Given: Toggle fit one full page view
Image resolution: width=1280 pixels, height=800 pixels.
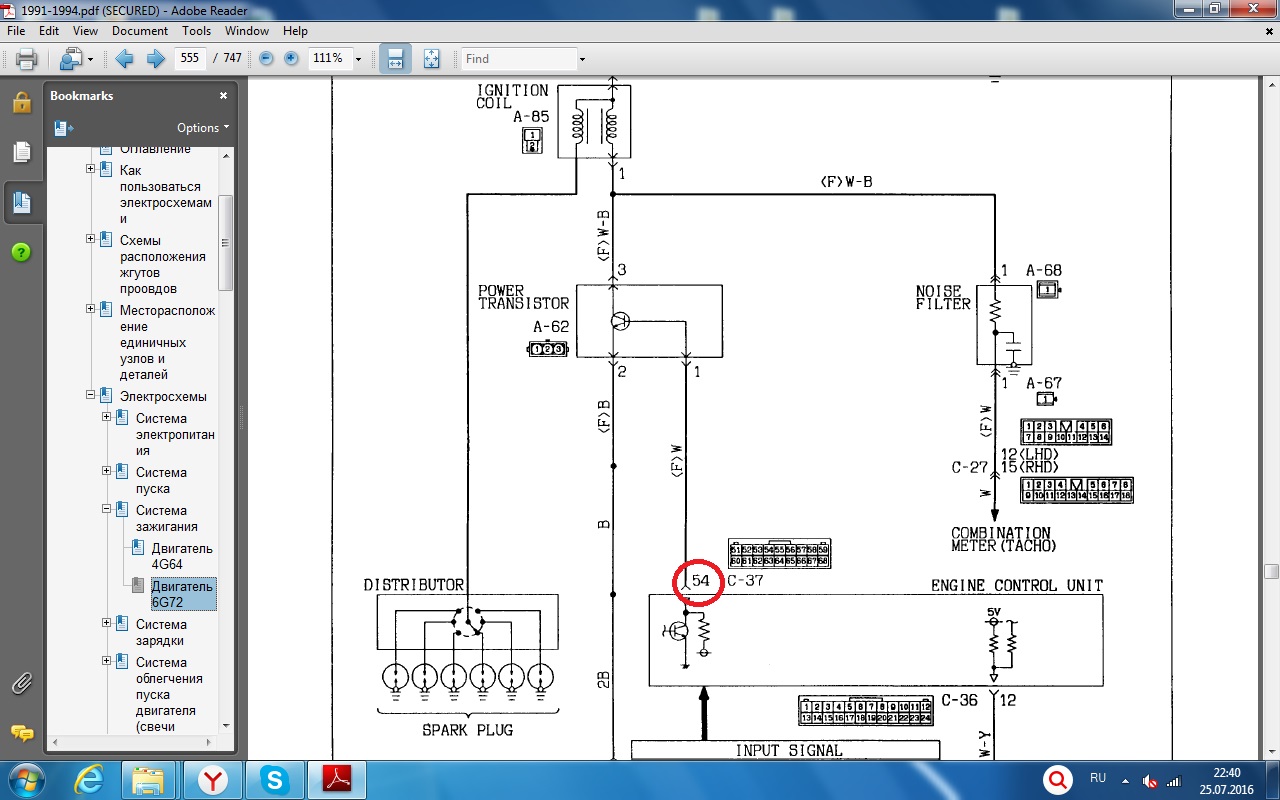Looking at the screenshot, I should coord(431,59).
